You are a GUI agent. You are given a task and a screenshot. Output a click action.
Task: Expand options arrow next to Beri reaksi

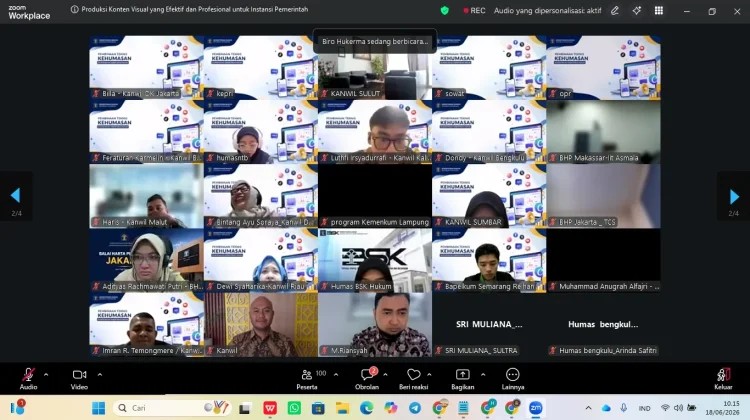point(429,375)
